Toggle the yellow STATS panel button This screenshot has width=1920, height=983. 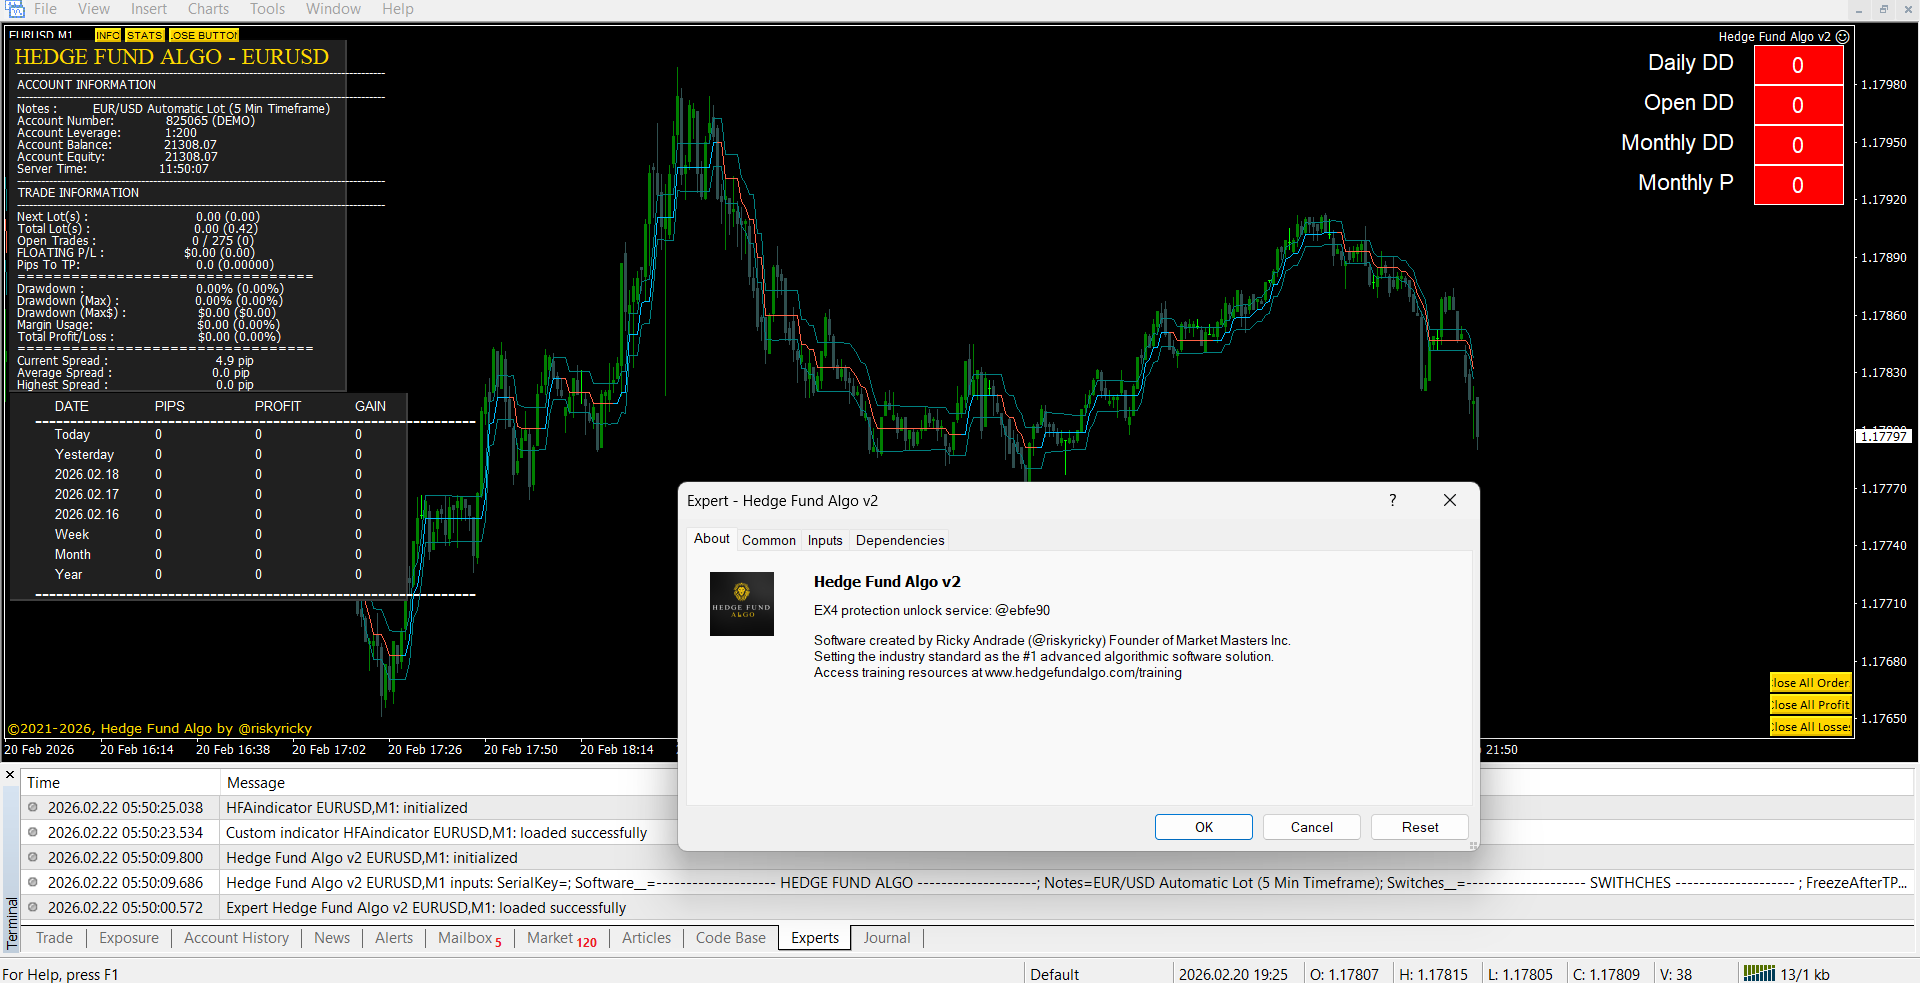pos(144,35)
